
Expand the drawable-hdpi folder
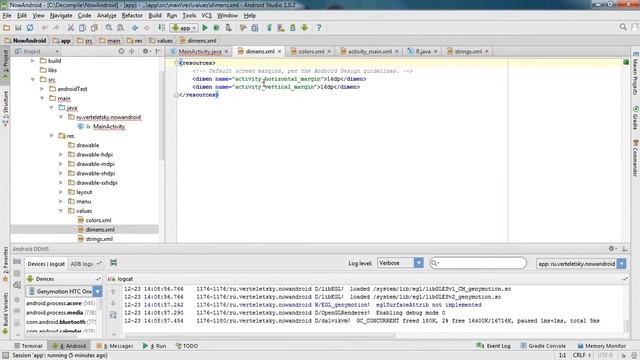click(61, 155)
